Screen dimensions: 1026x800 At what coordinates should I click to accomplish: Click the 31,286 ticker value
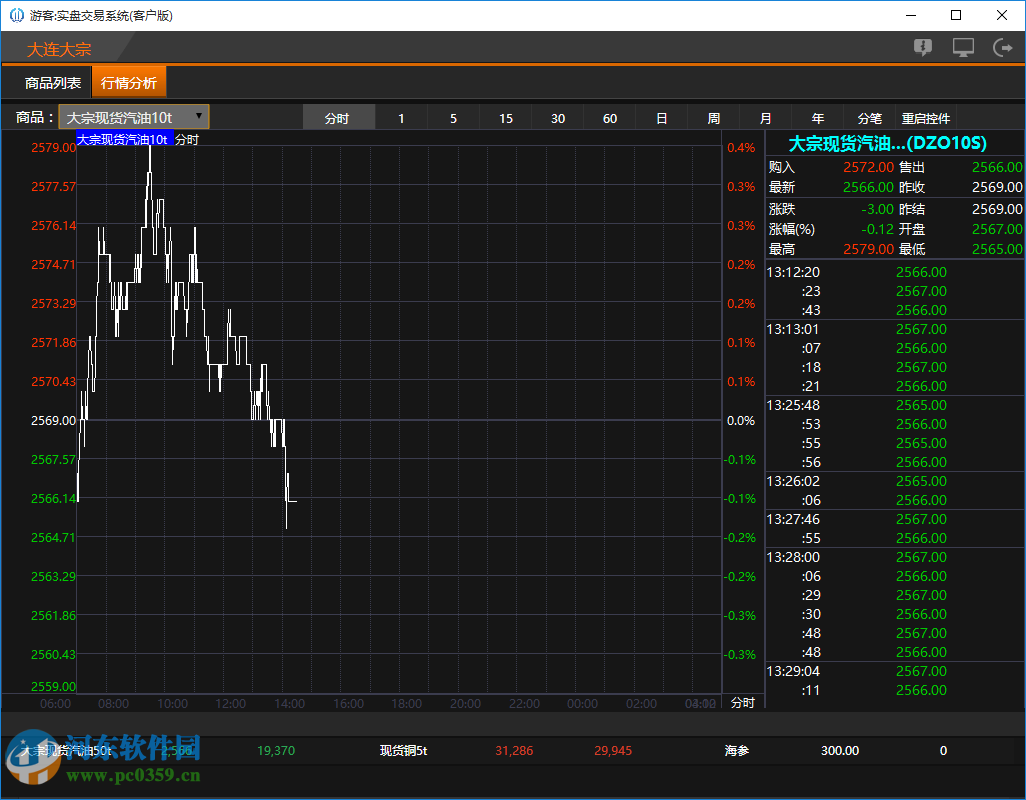click(x=514, y=751)
